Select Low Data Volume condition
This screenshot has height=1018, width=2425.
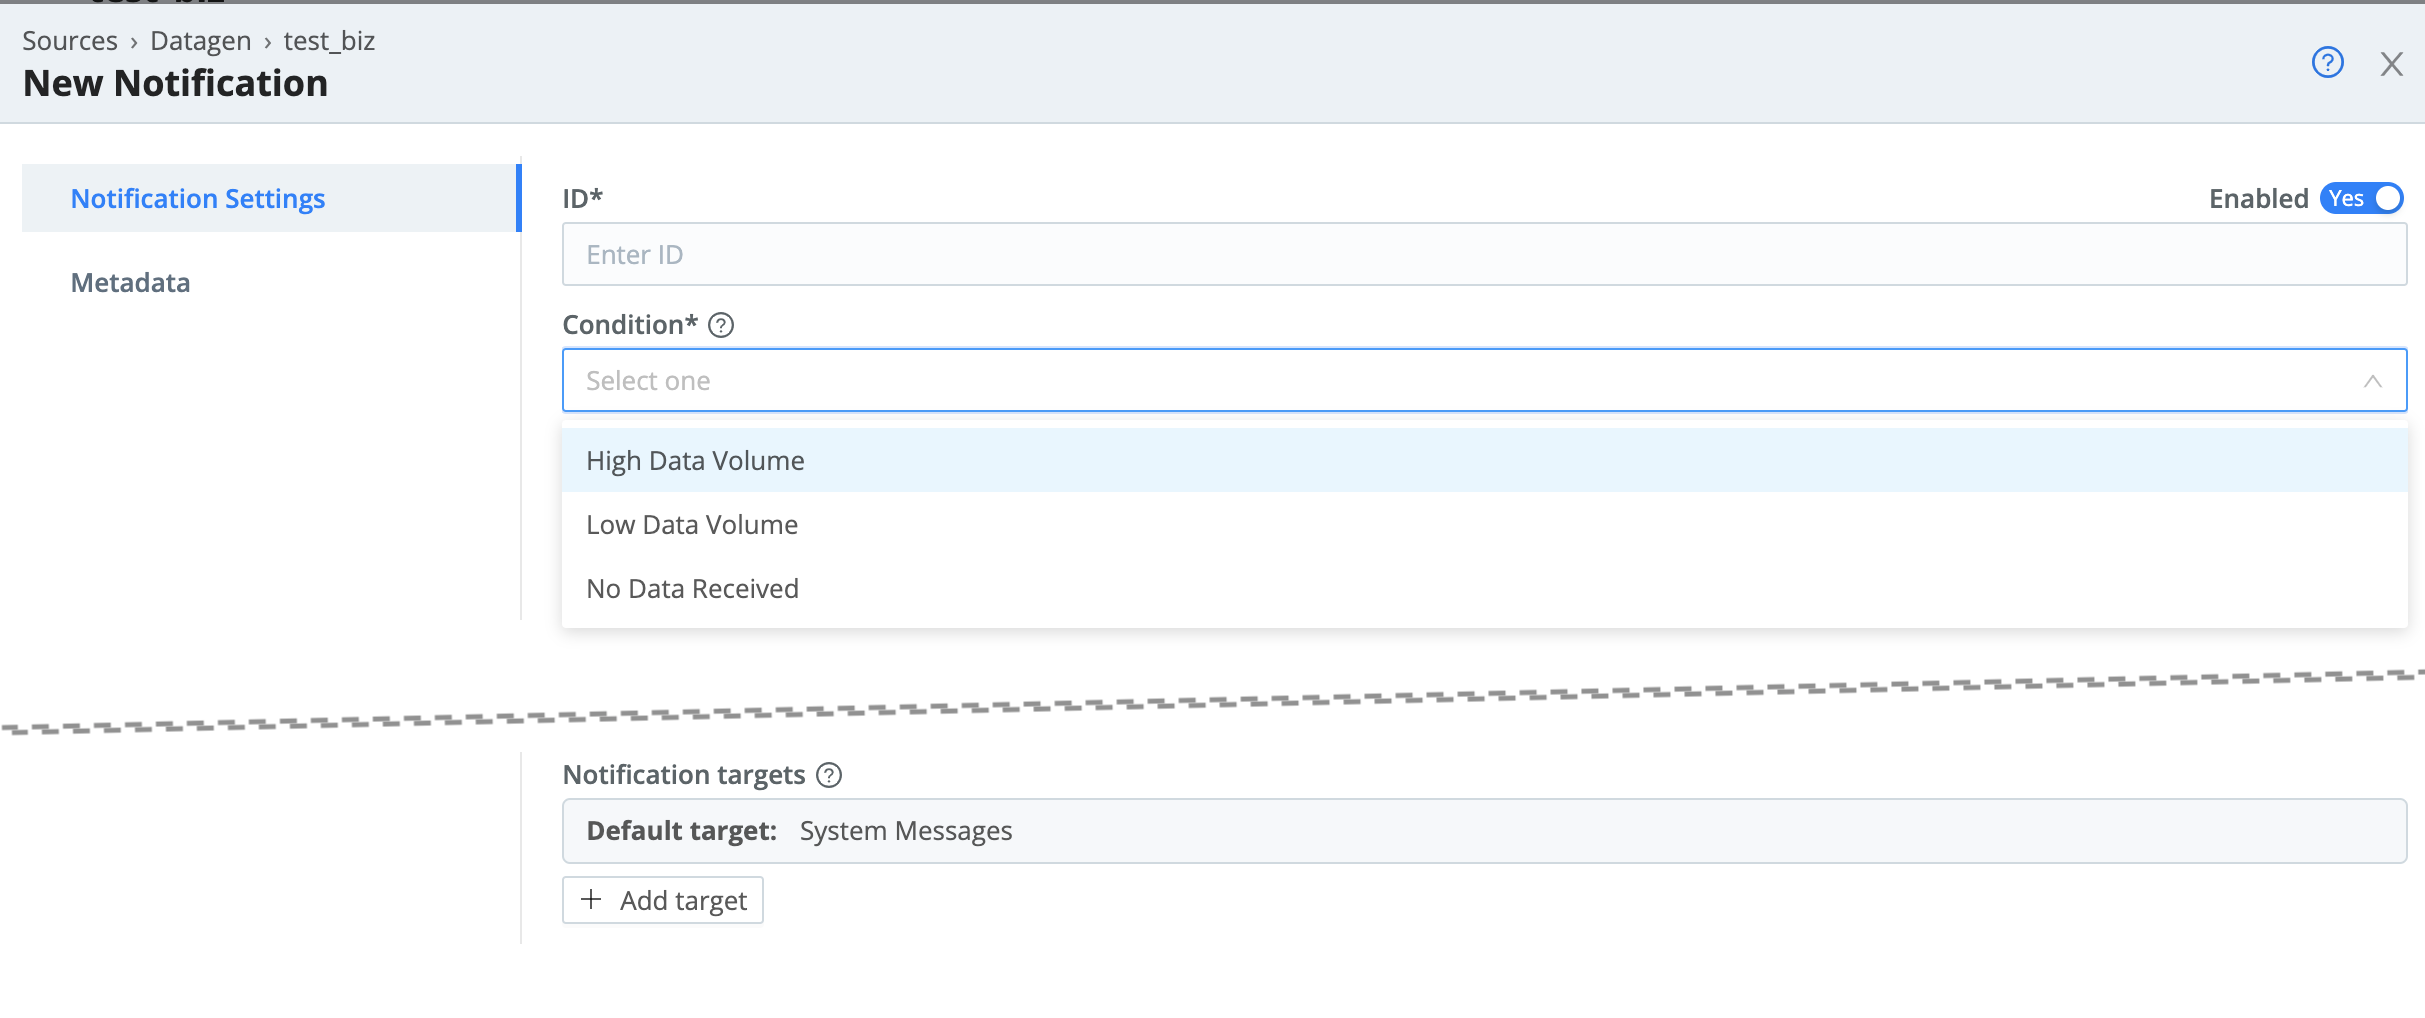[692, 524]
